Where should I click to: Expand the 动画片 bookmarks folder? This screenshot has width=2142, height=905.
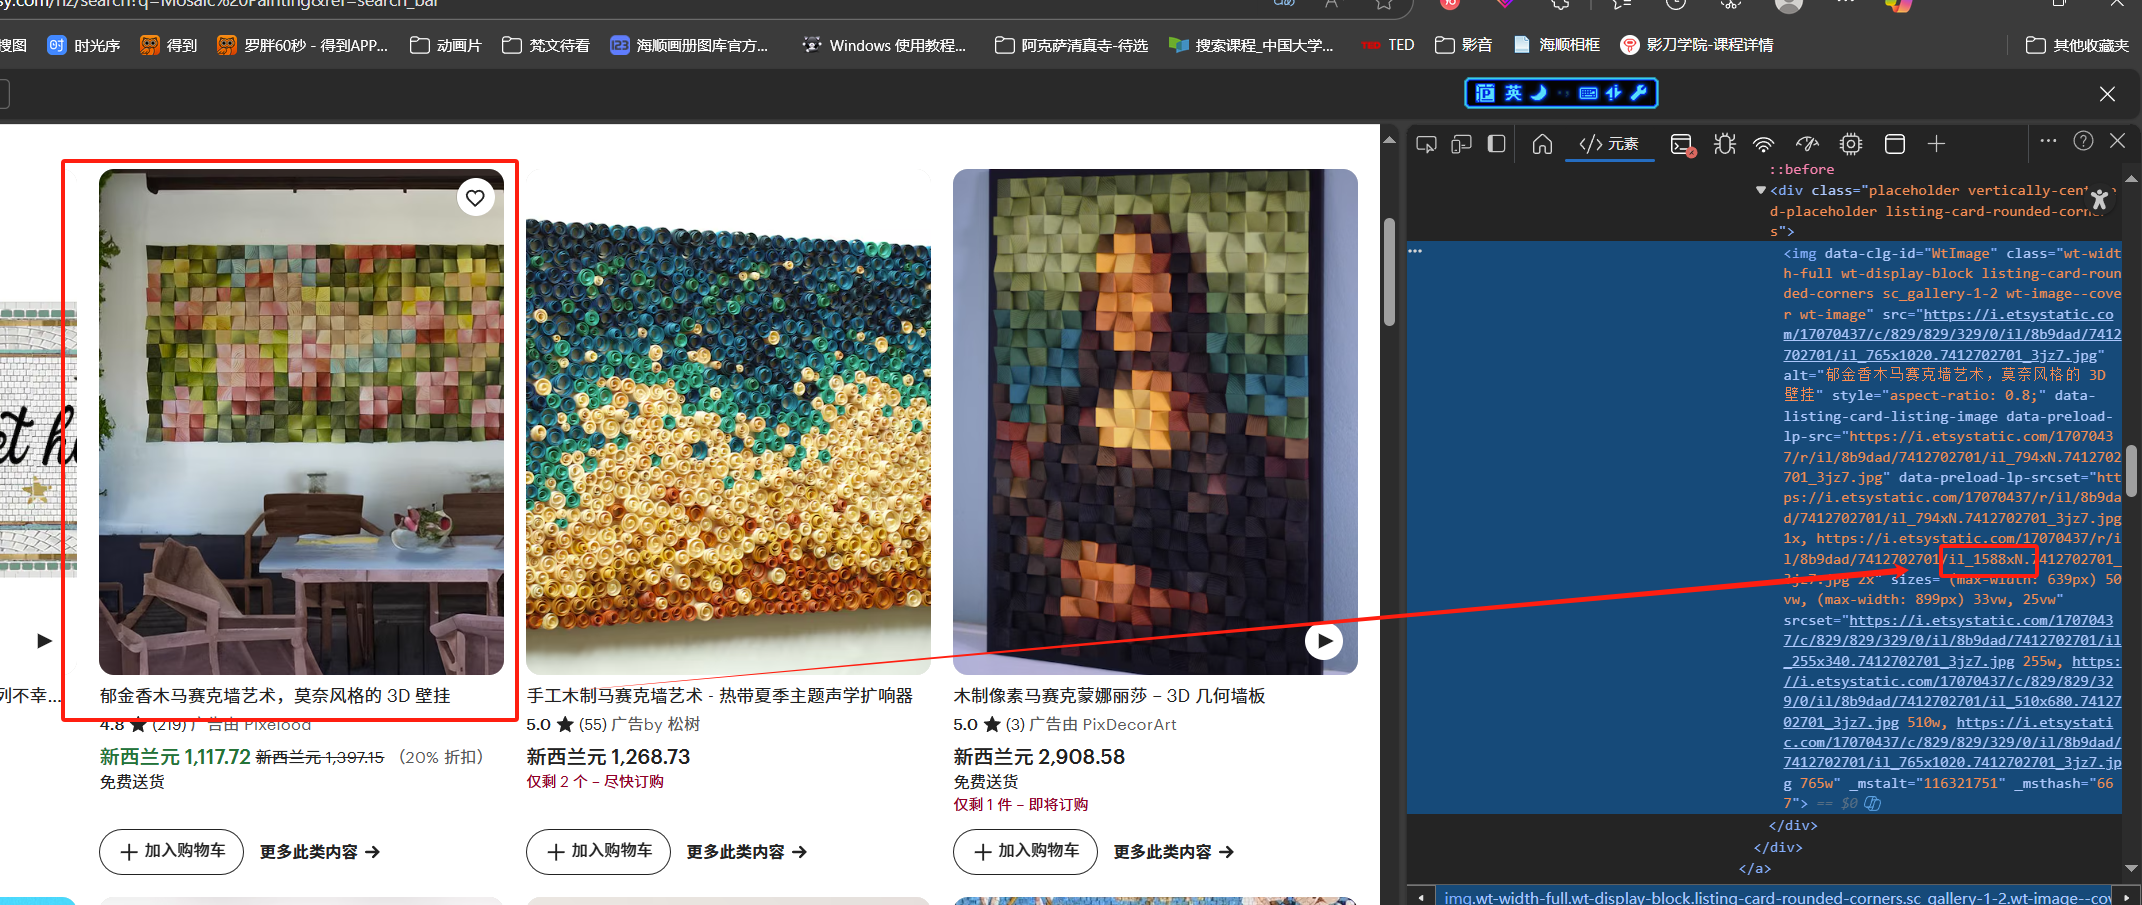click(446, 45)
